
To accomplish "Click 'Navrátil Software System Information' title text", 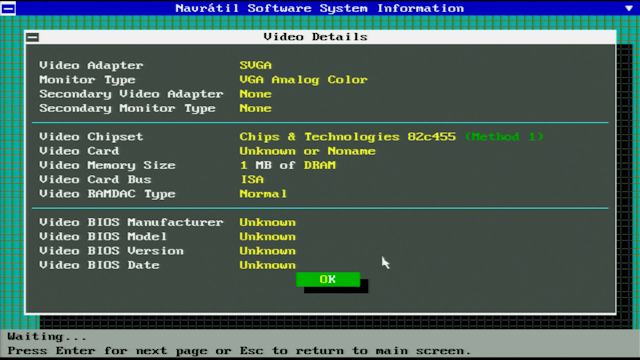I will click(x=320, y=8).
